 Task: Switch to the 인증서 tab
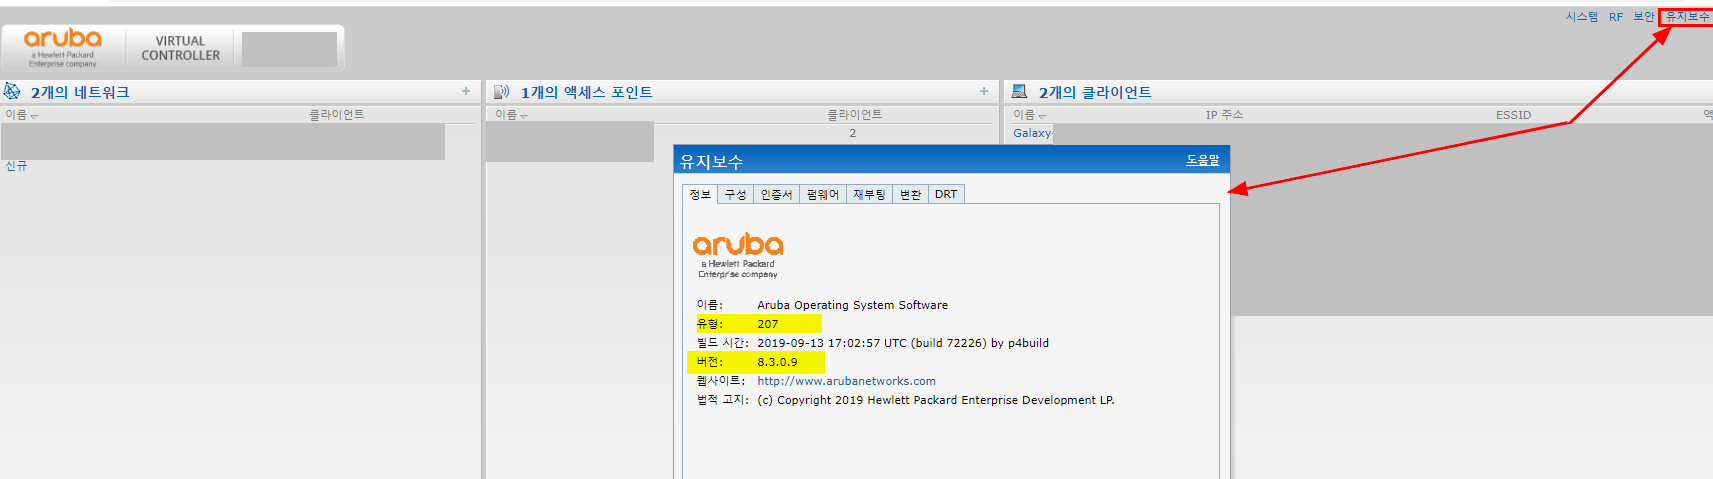pos(776,194)
